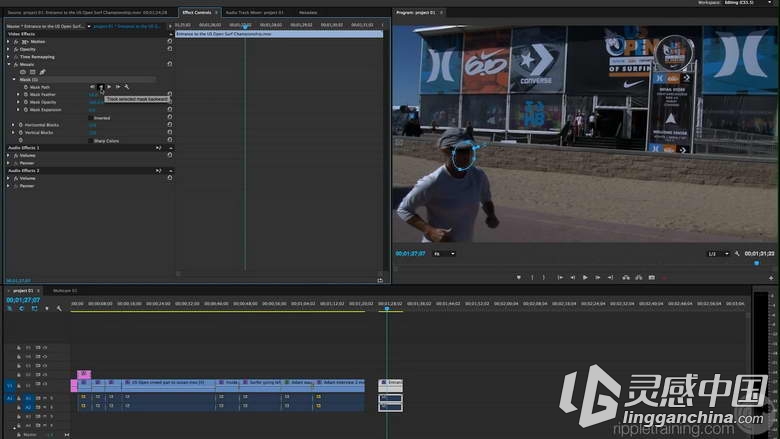Expand the Opacity effect properties
The width and height of the screenshot is (780, 439).
[8, 49]
